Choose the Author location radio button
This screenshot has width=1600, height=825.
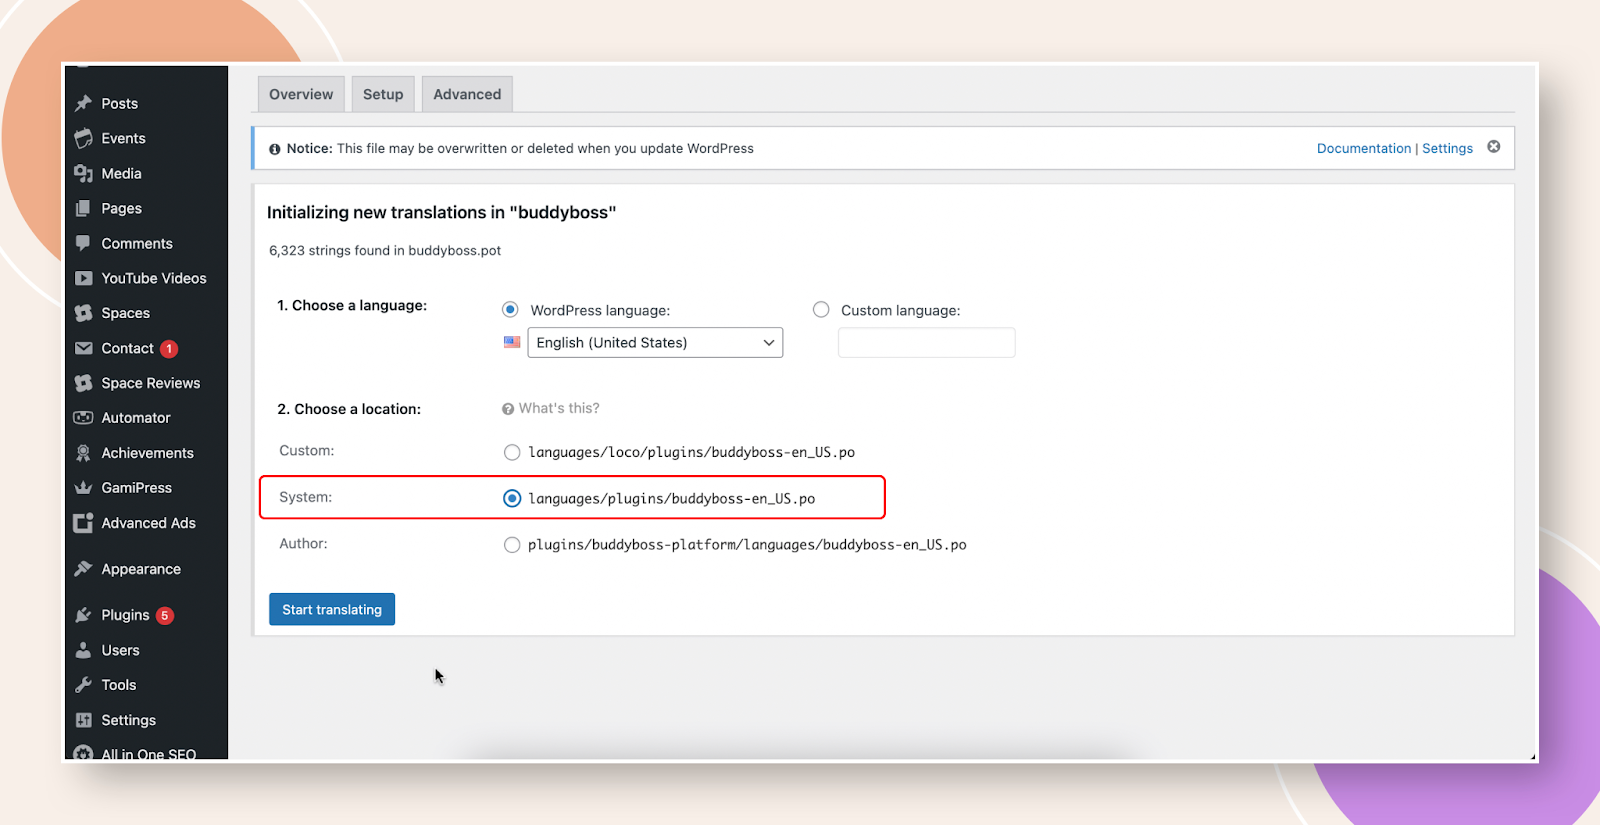click(x=512, y=545)
